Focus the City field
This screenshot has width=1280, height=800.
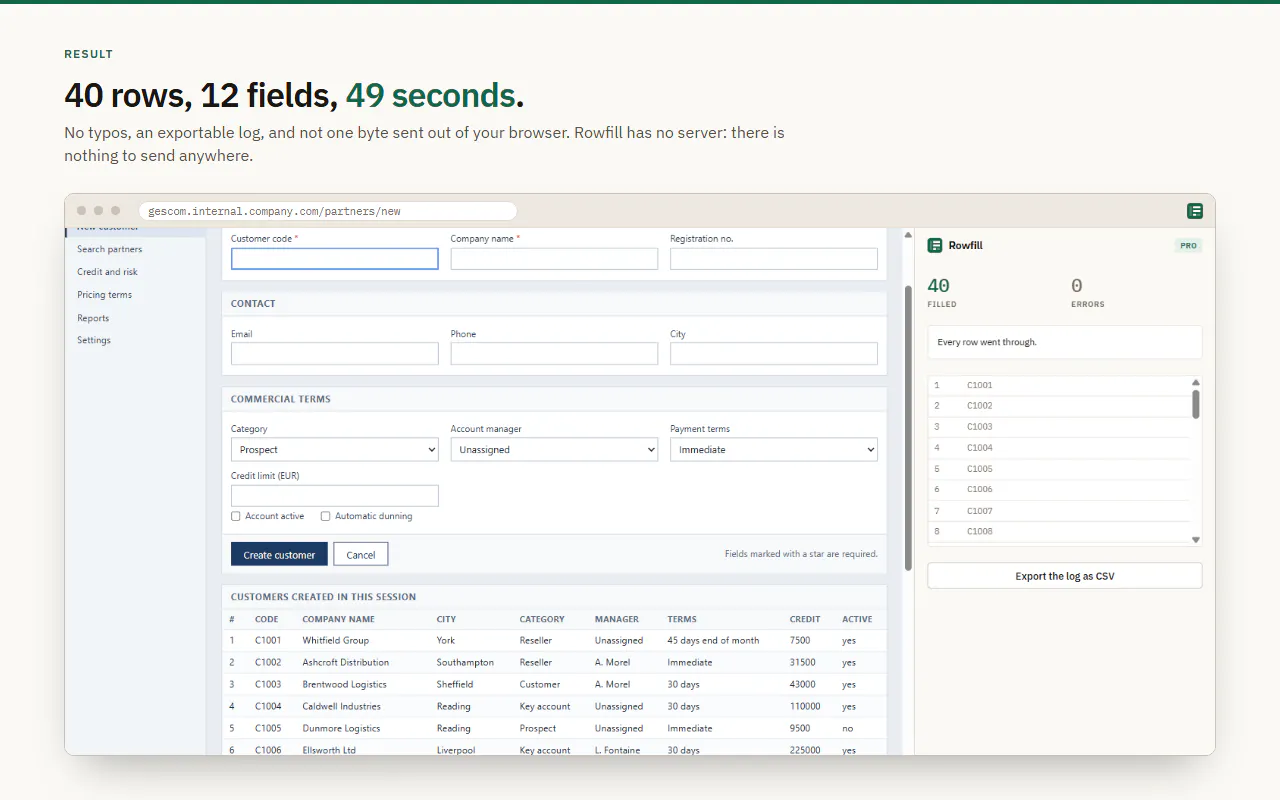click(774, 354)
